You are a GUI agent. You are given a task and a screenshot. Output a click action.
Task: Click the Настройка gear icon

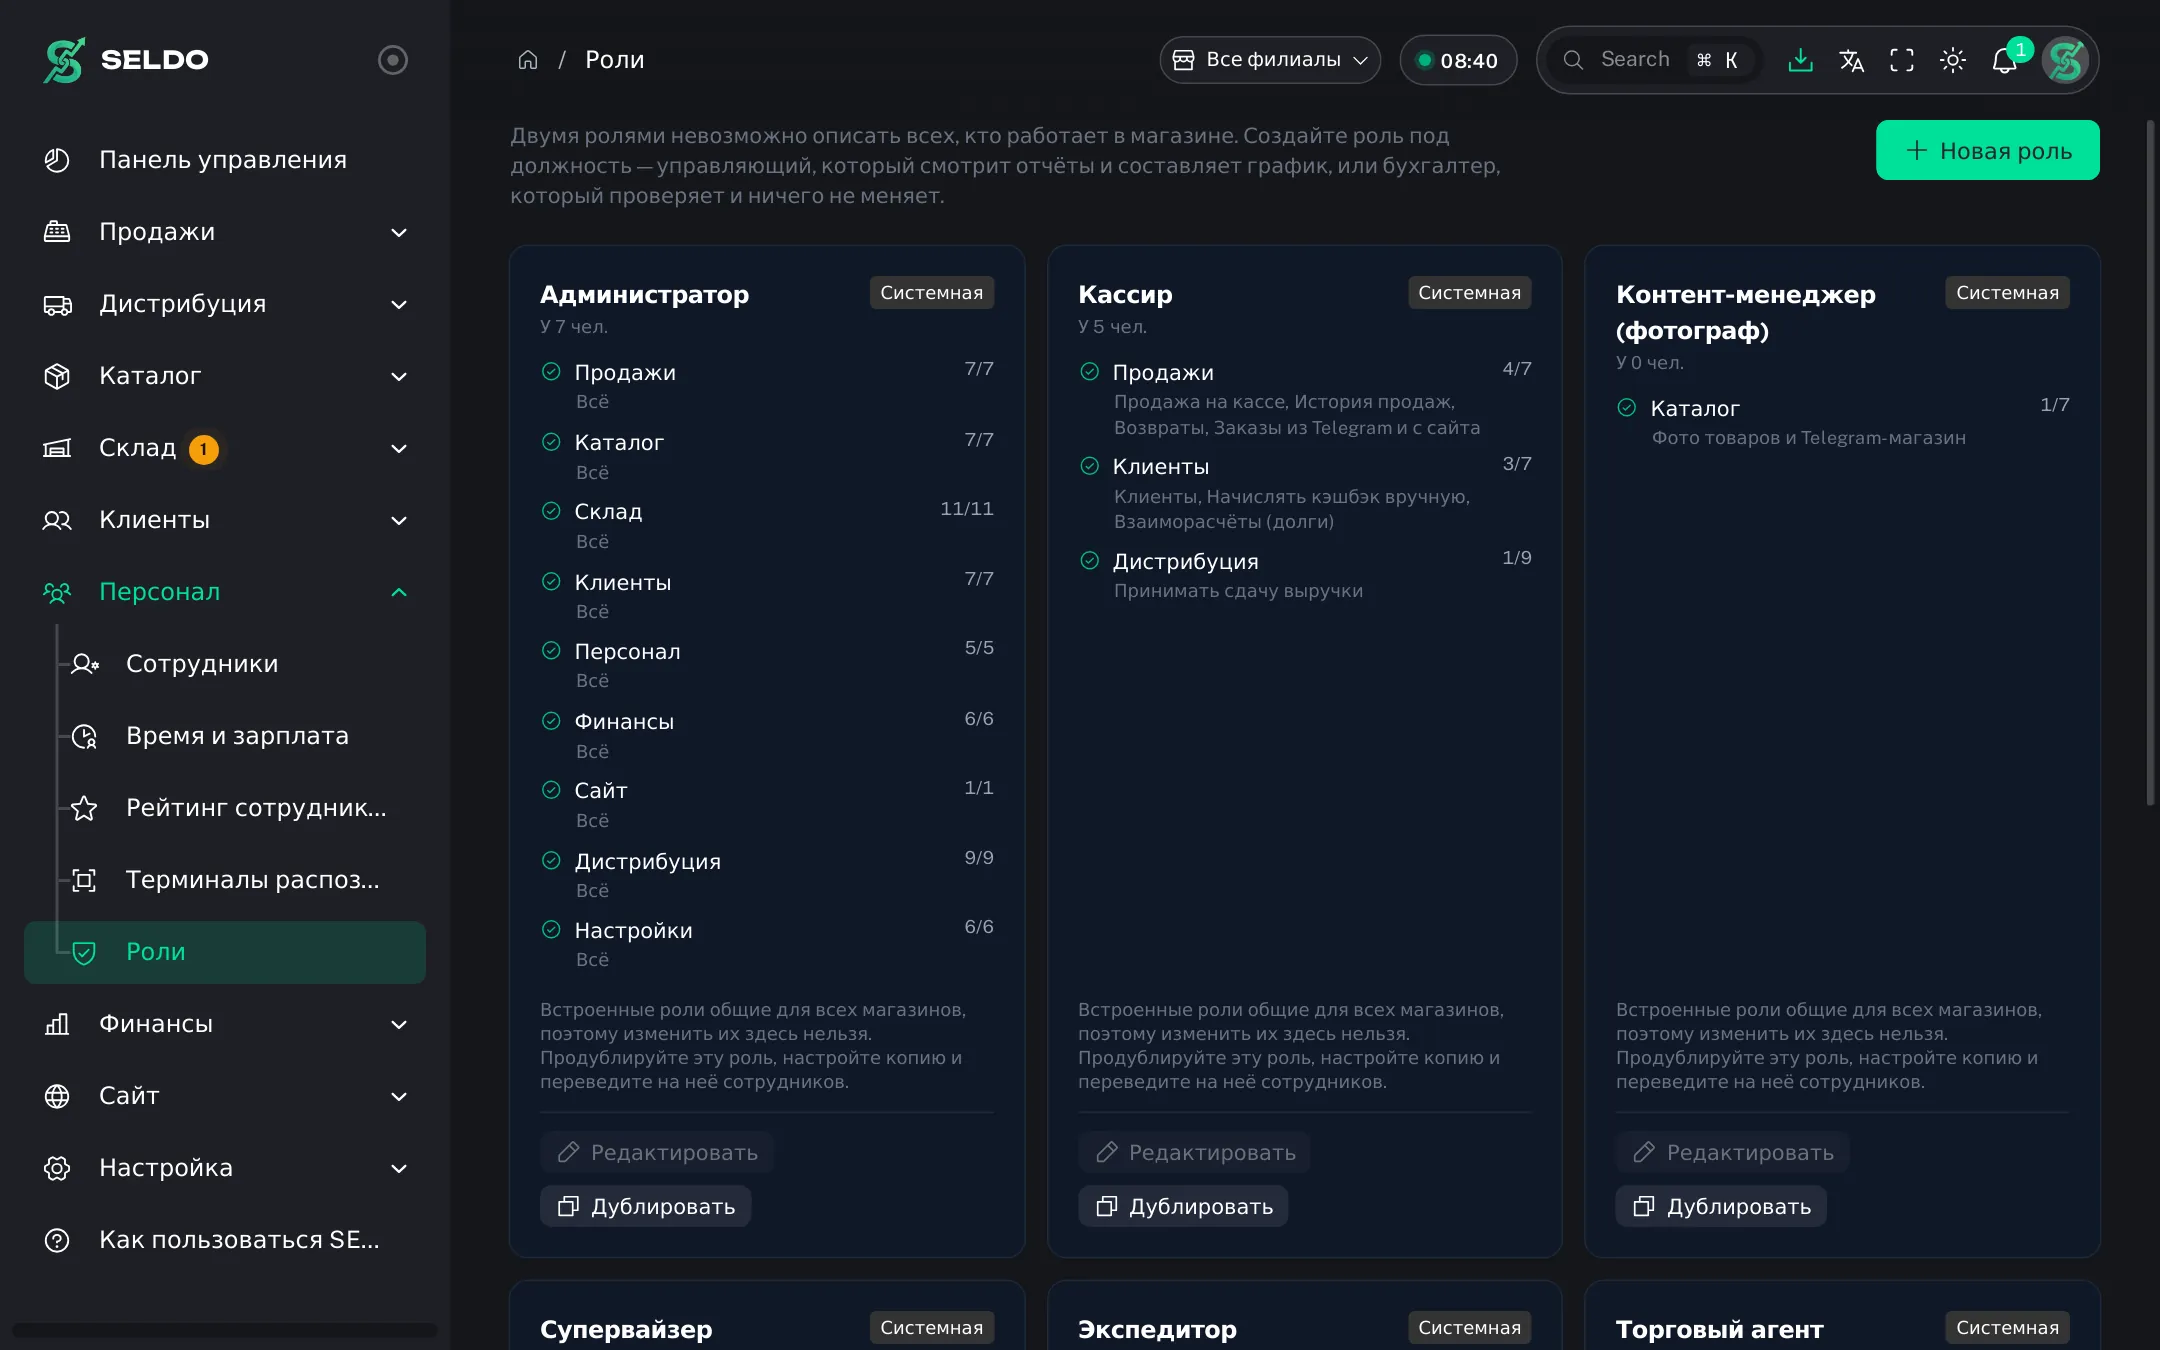[57, 1168]
